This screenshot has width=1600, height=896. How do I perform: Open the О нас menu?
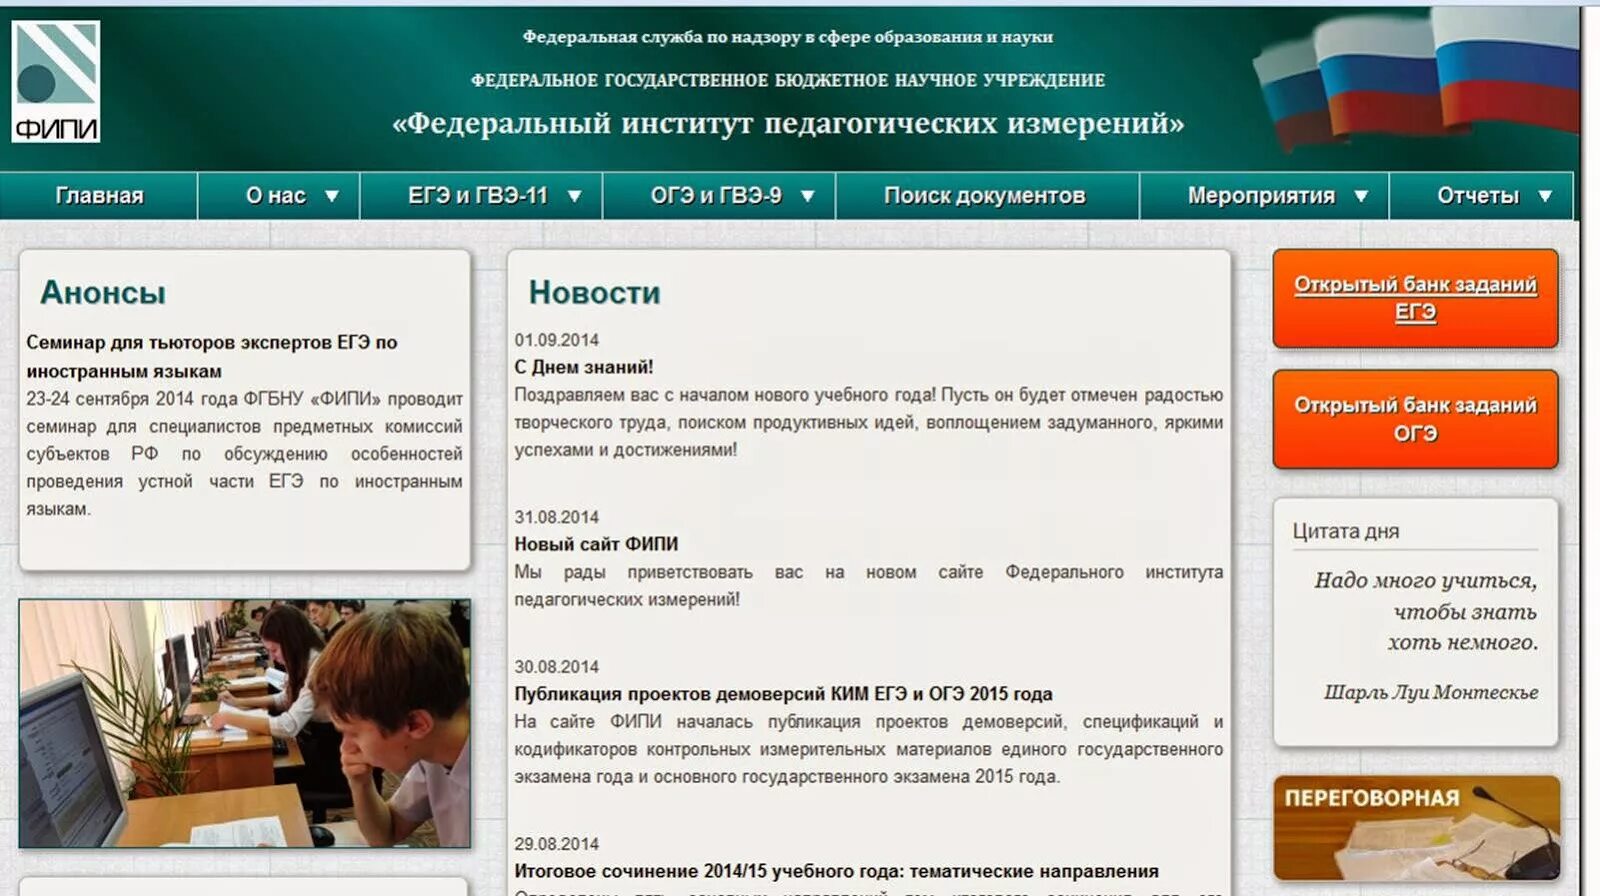[x=276, y=196]
